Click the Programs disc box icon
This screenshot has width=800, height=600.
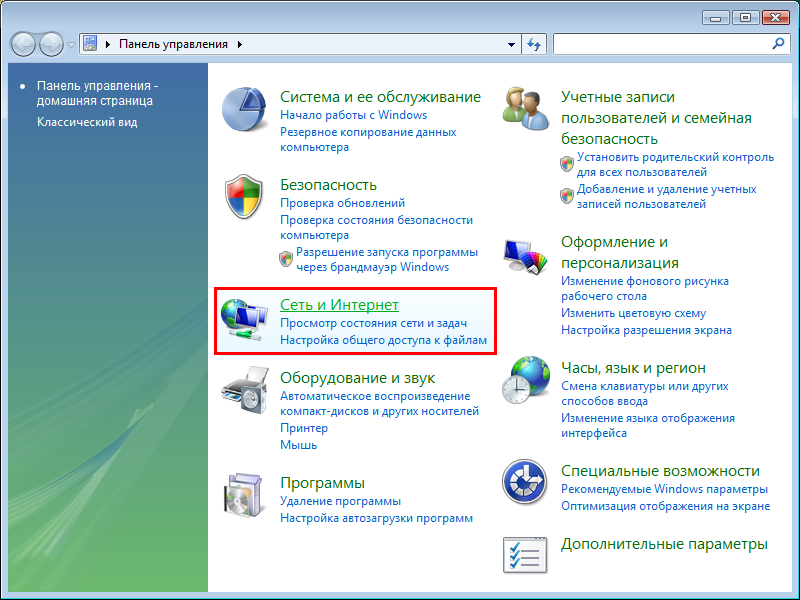click(x=244, y=495)
